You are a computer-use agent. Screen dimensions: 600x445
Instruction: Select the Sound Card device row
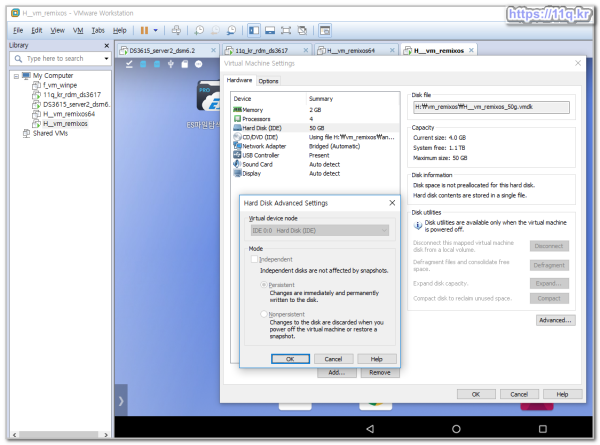(315, 165)
